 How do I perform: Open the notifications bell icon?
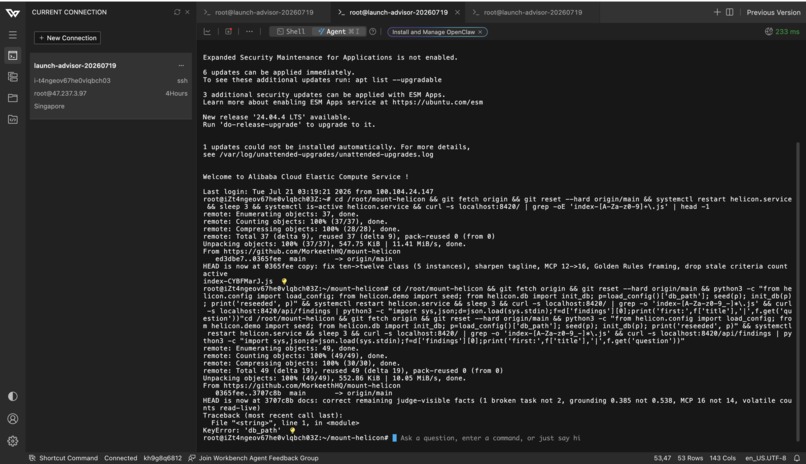797,458
